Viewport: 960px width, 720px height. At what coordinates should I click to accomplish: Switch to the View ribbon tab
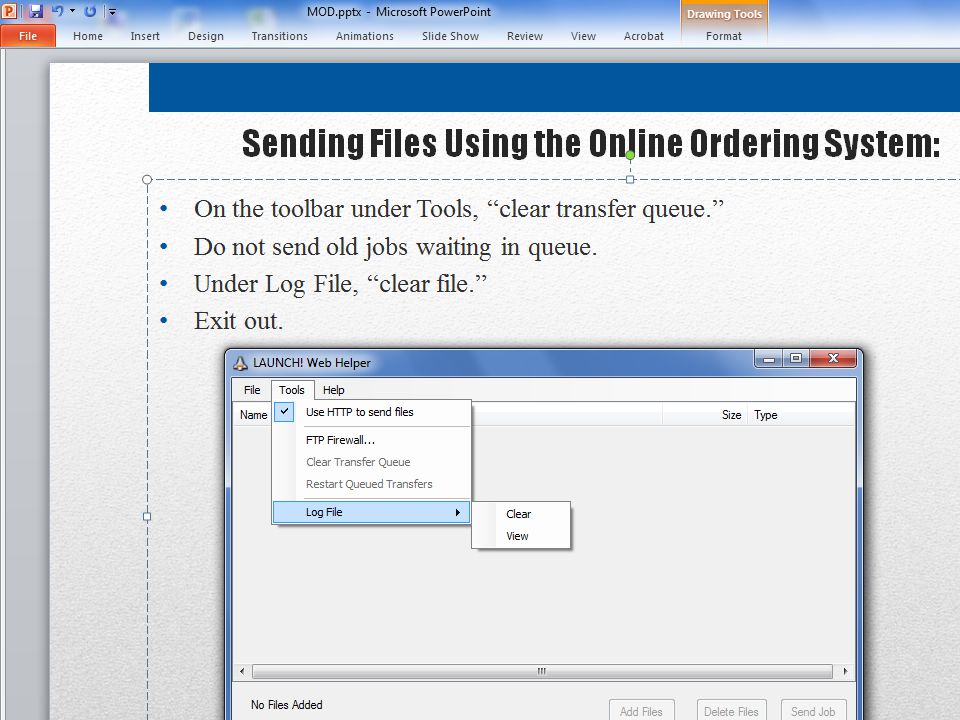(583, 36)
